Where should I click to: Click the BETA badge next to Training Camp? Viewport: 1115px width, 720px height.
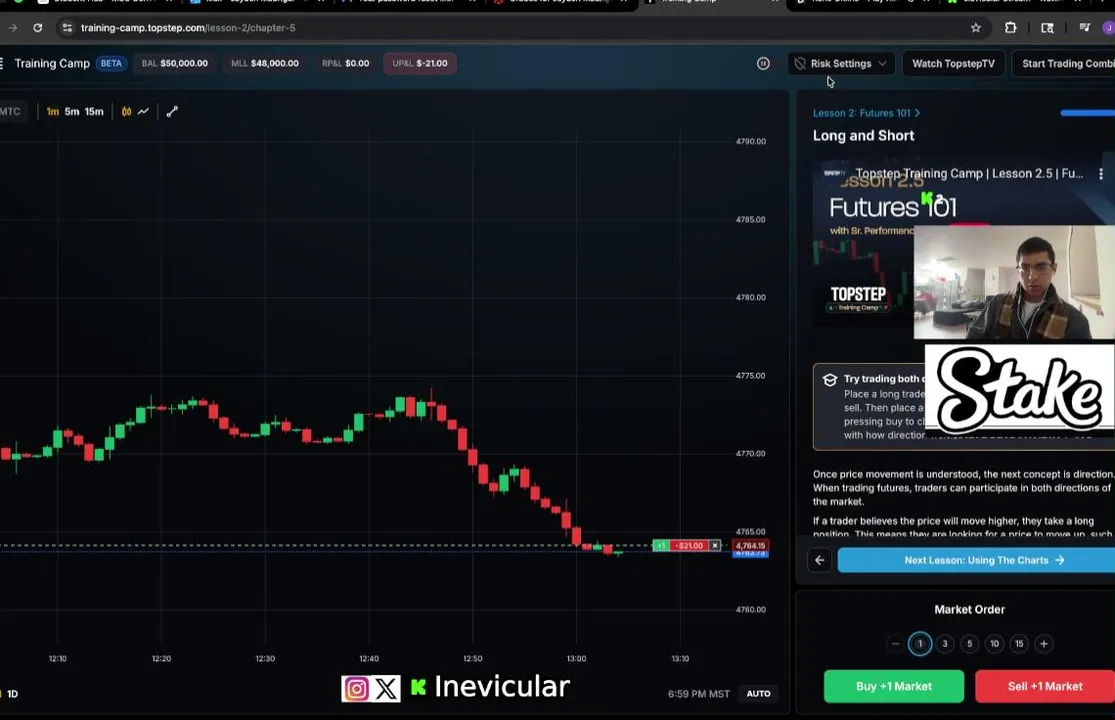coord(111,63)
